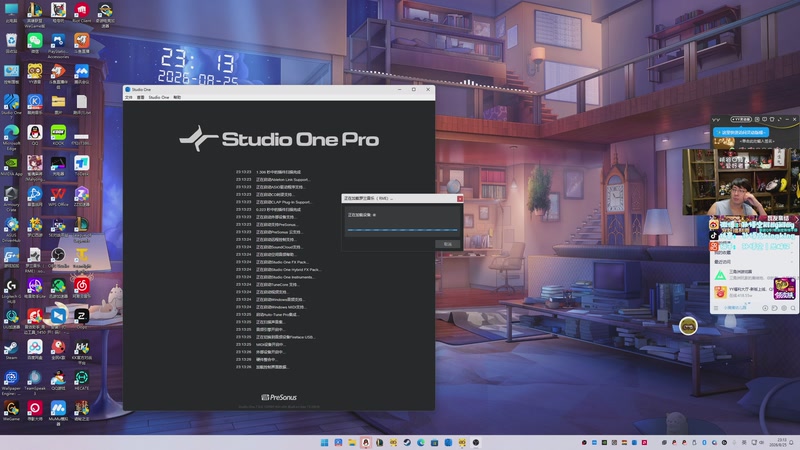Image resolution: width=800 pixels, height=450 pixels.
Task: Select the green triangle entry in the YY list
Action: [x=720, y=275]
